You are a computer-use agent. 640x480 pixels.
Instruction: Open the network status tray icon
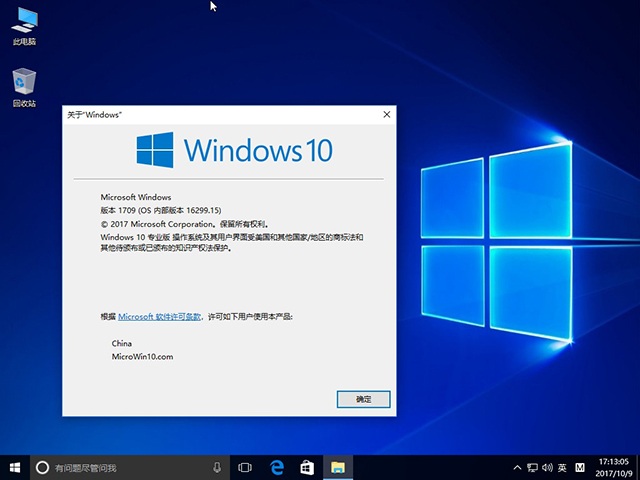532,468
